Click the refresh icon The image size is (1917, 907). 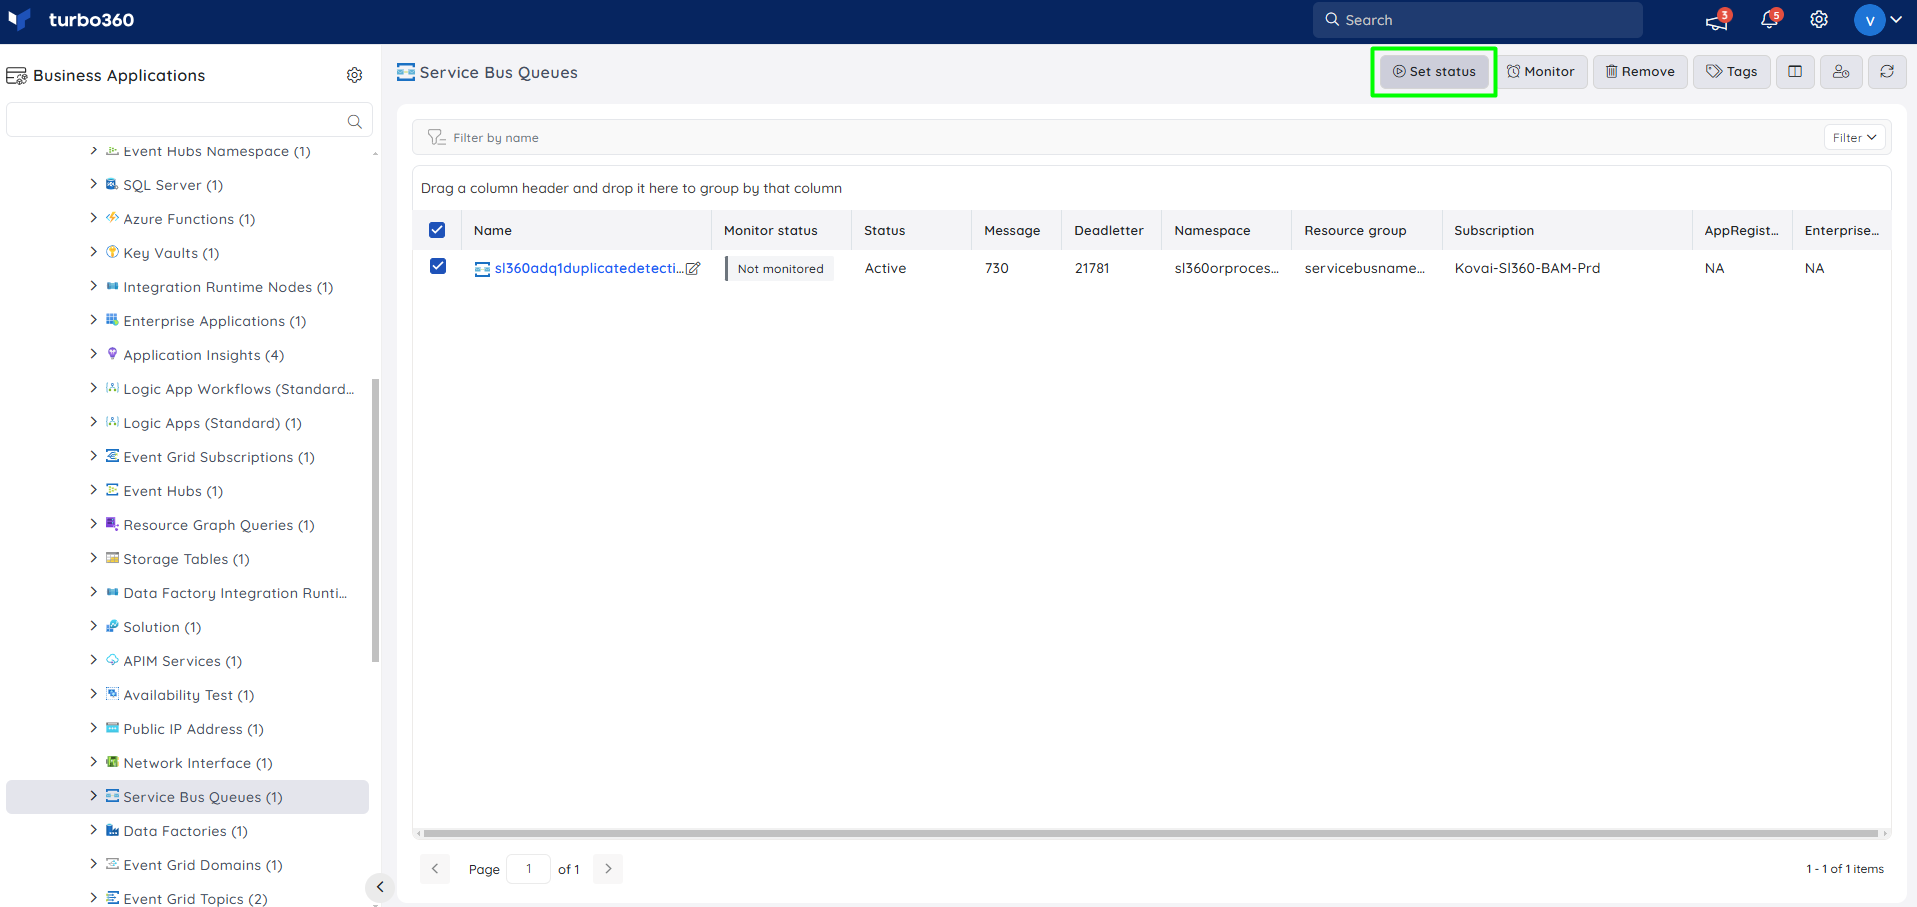[1887, 72]
